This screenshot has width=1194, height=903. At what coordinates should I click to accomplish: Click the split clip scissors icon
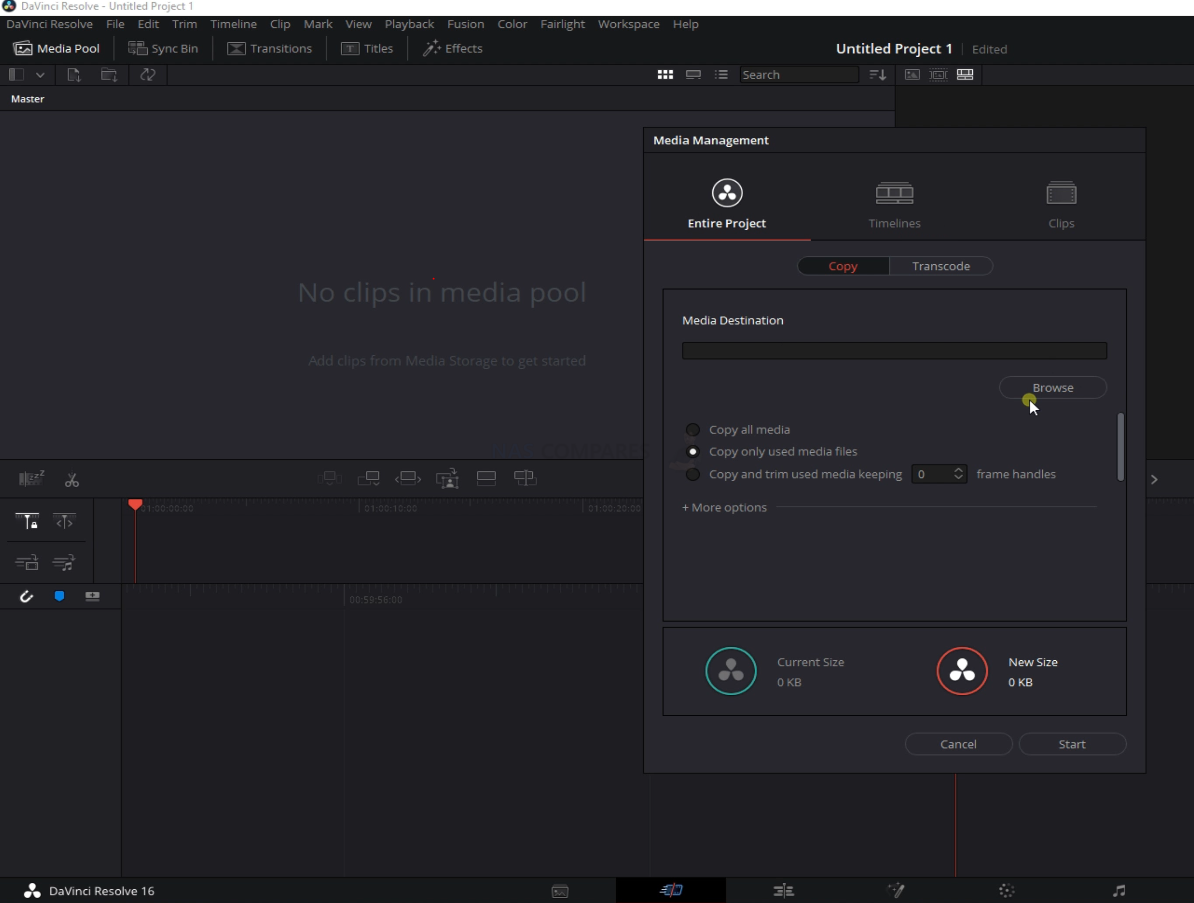(x=72, y=480)
